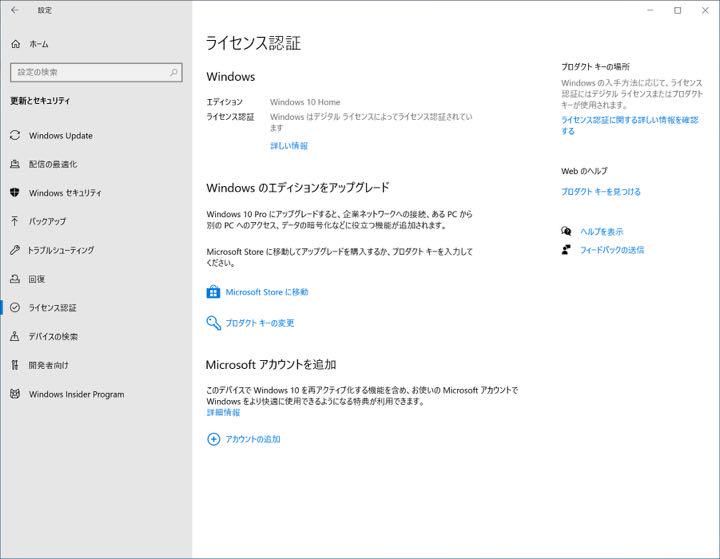This screenshot has width=720, height=559.
Task: Click the Microsoft Store に移動 link
Action: 266,292
